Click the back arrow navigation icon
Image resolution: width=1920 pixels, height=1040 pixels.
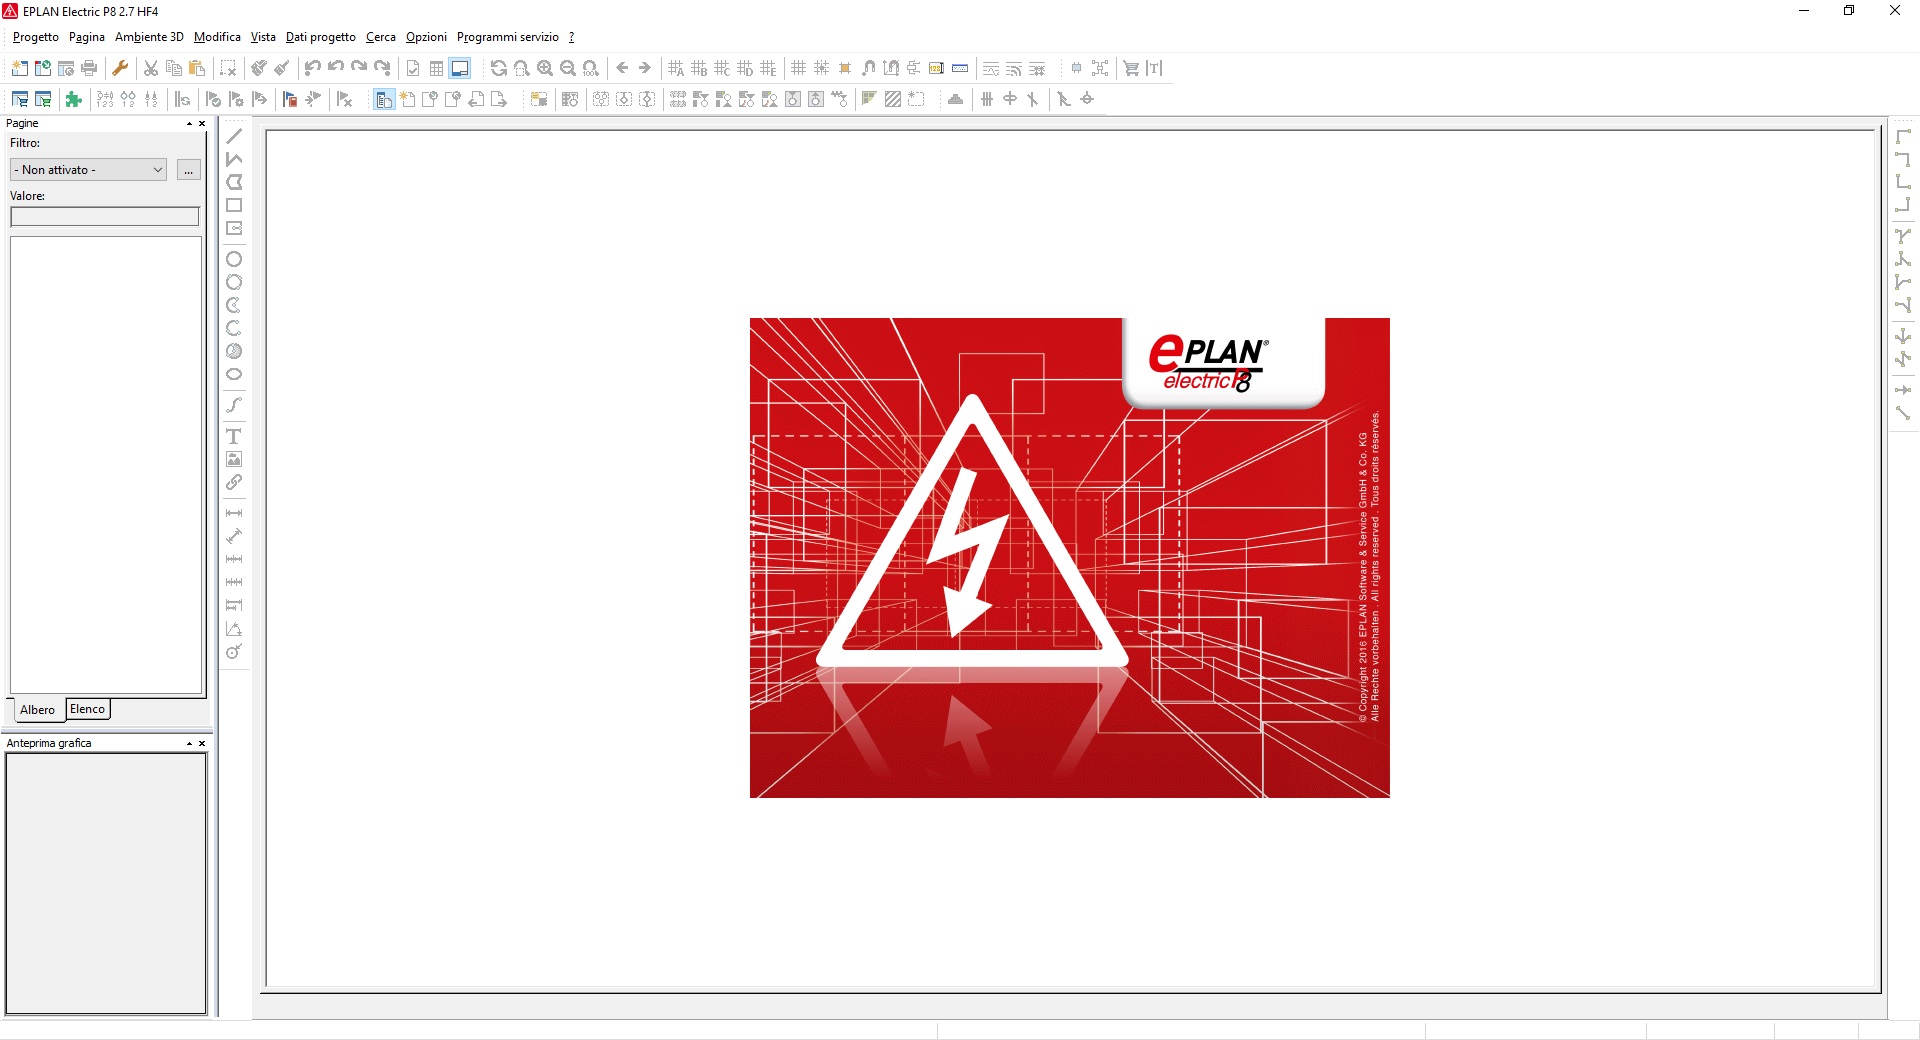point(622,68)
